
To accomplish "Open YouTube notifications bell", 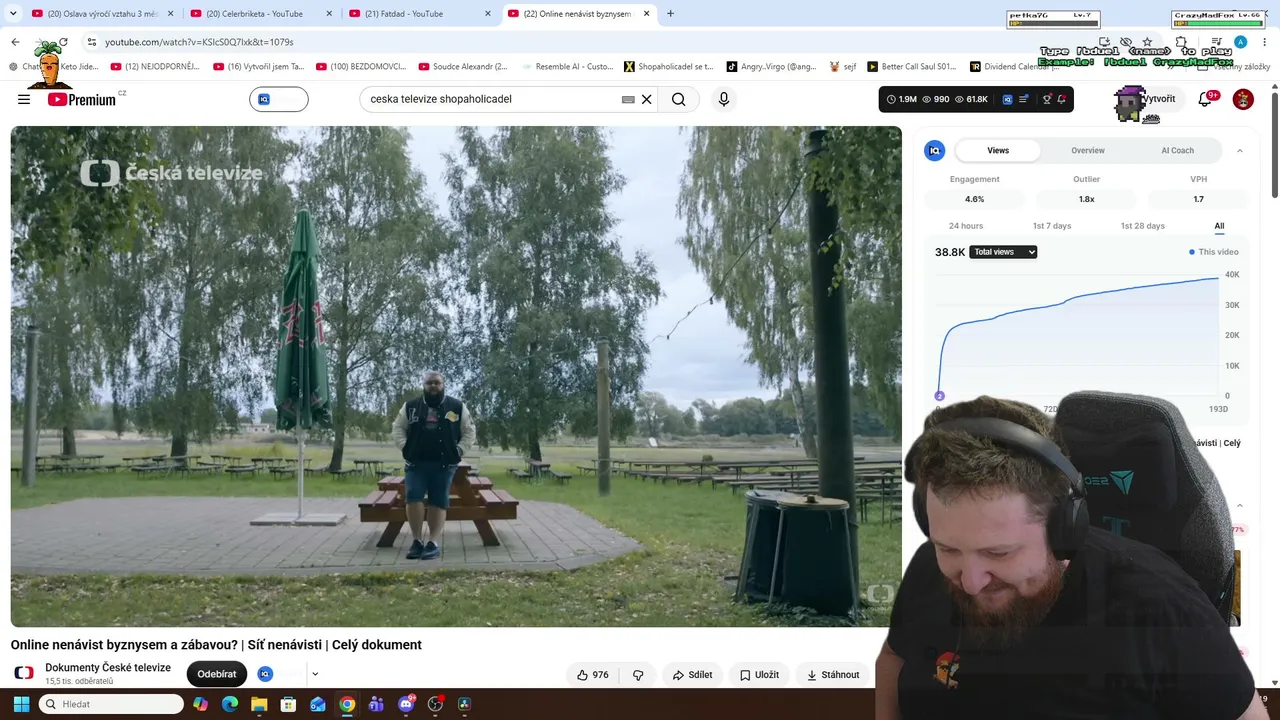I will coord(1206,99).
